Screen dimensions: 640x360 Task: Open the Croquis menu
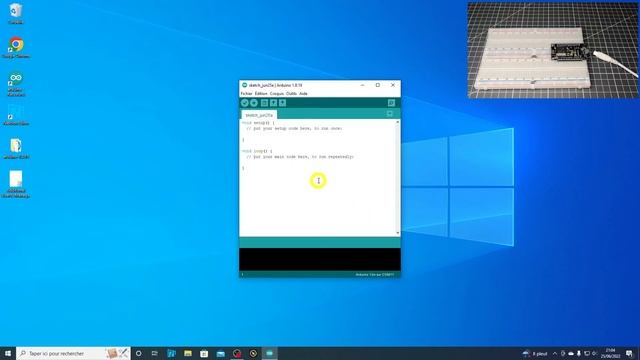pos(277,93)
